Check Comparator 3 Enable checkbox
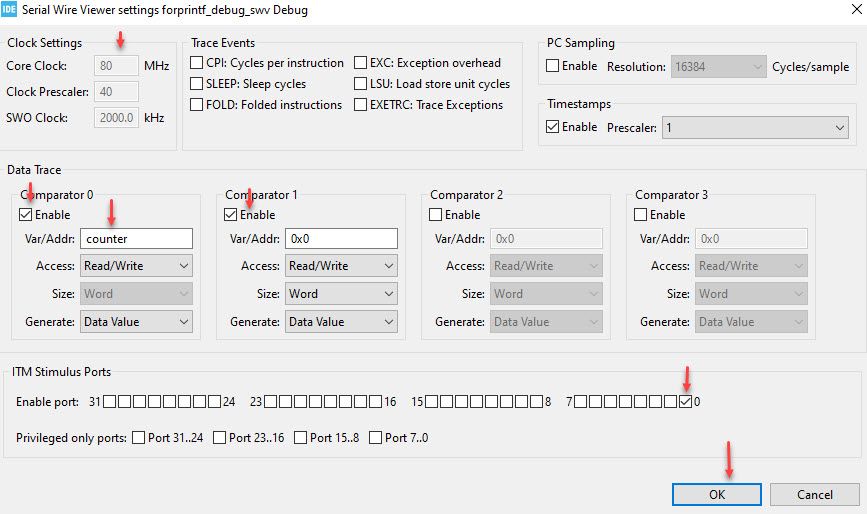The width and height of the screenshot is (867, 514). (x=640, y=214)
